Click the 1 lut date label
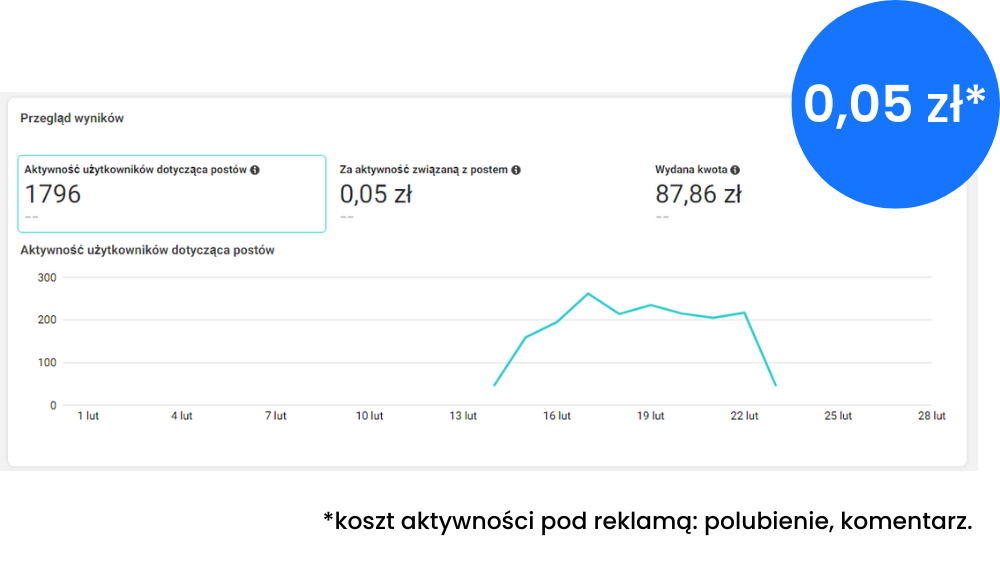The image size is (1000, 563). [88, 416]
